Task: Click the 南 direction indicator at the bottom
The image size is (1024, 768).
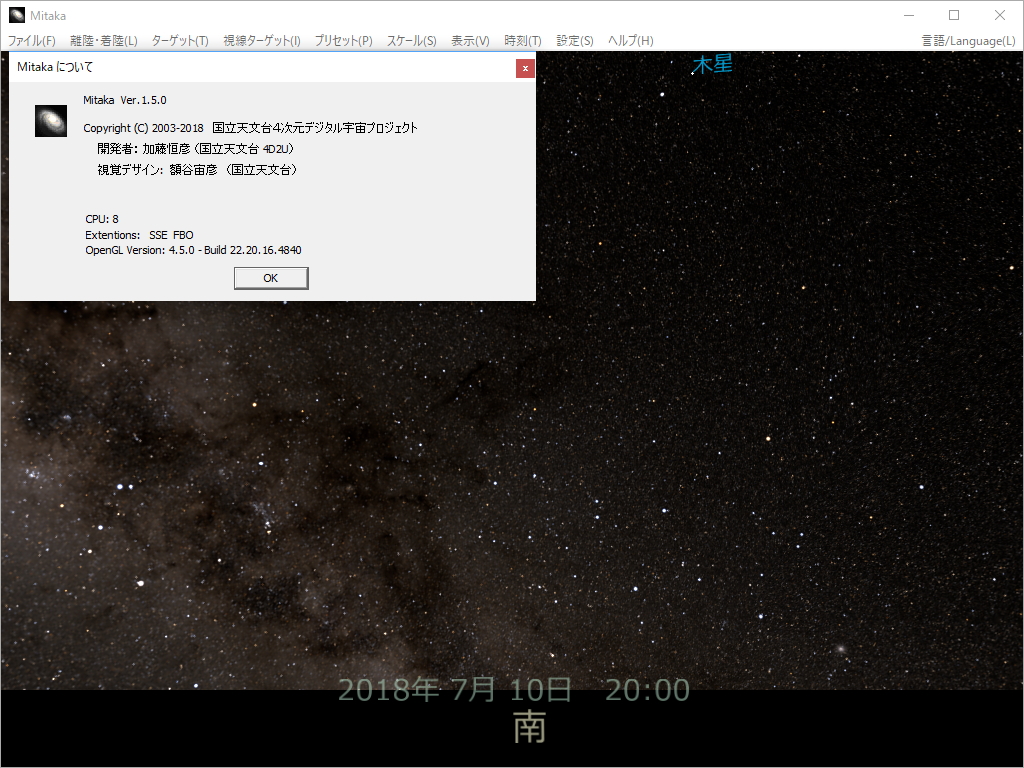Action: [530, 729]
